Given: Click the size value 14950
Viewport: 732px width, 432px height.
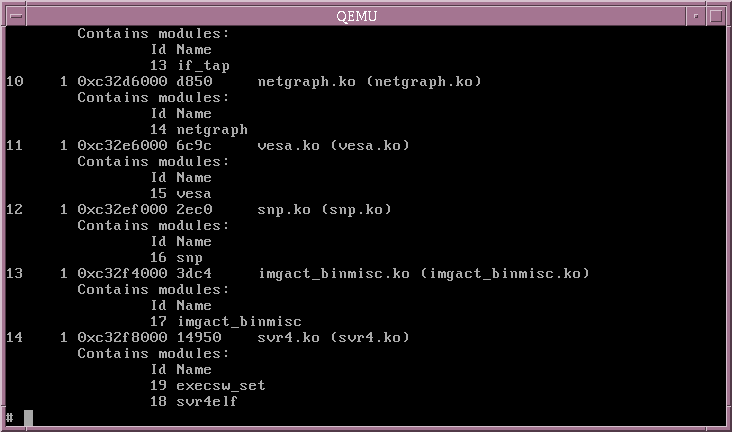Looking at the screenshot, I should 198,338.
